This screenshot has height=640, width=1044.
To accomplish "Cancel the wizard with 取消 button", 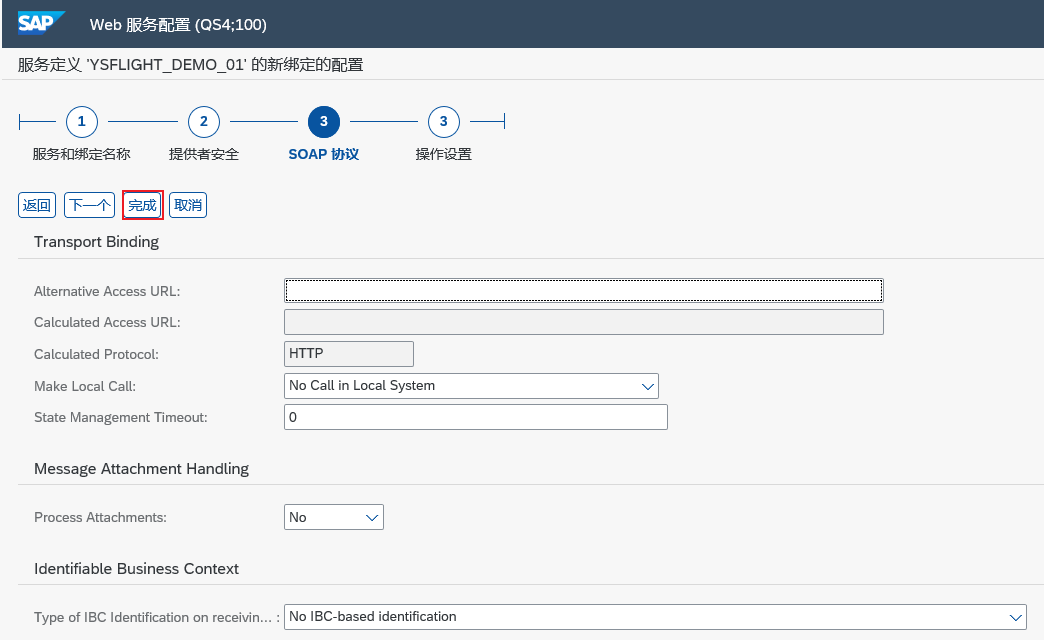I will 188,204.
